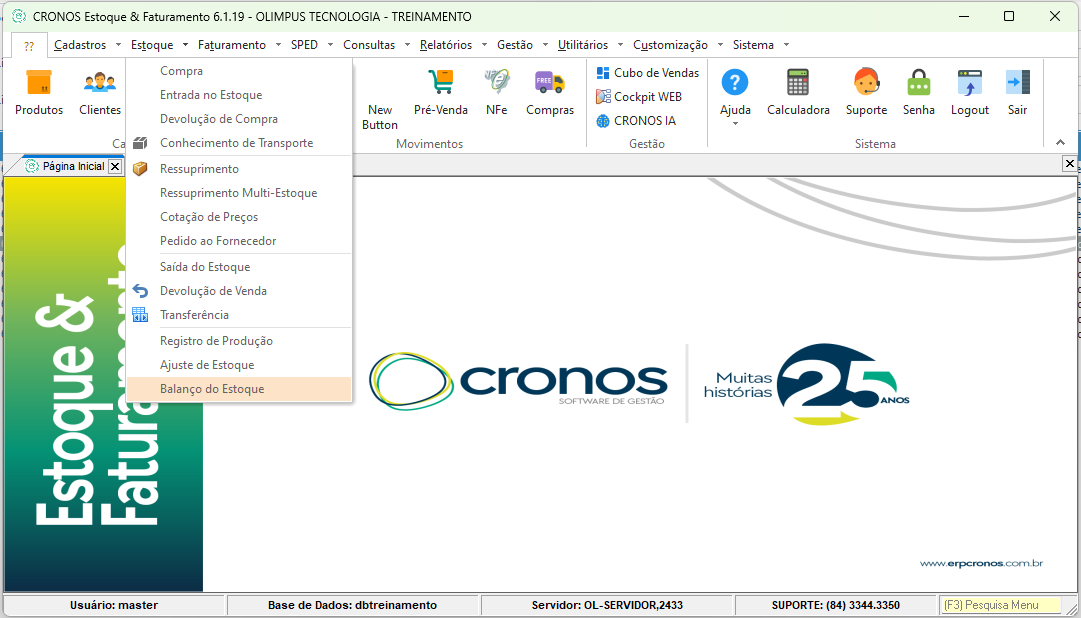Select Balanço do Estoque menu entry
1081x618 pixels.
[x=212, y=389]
